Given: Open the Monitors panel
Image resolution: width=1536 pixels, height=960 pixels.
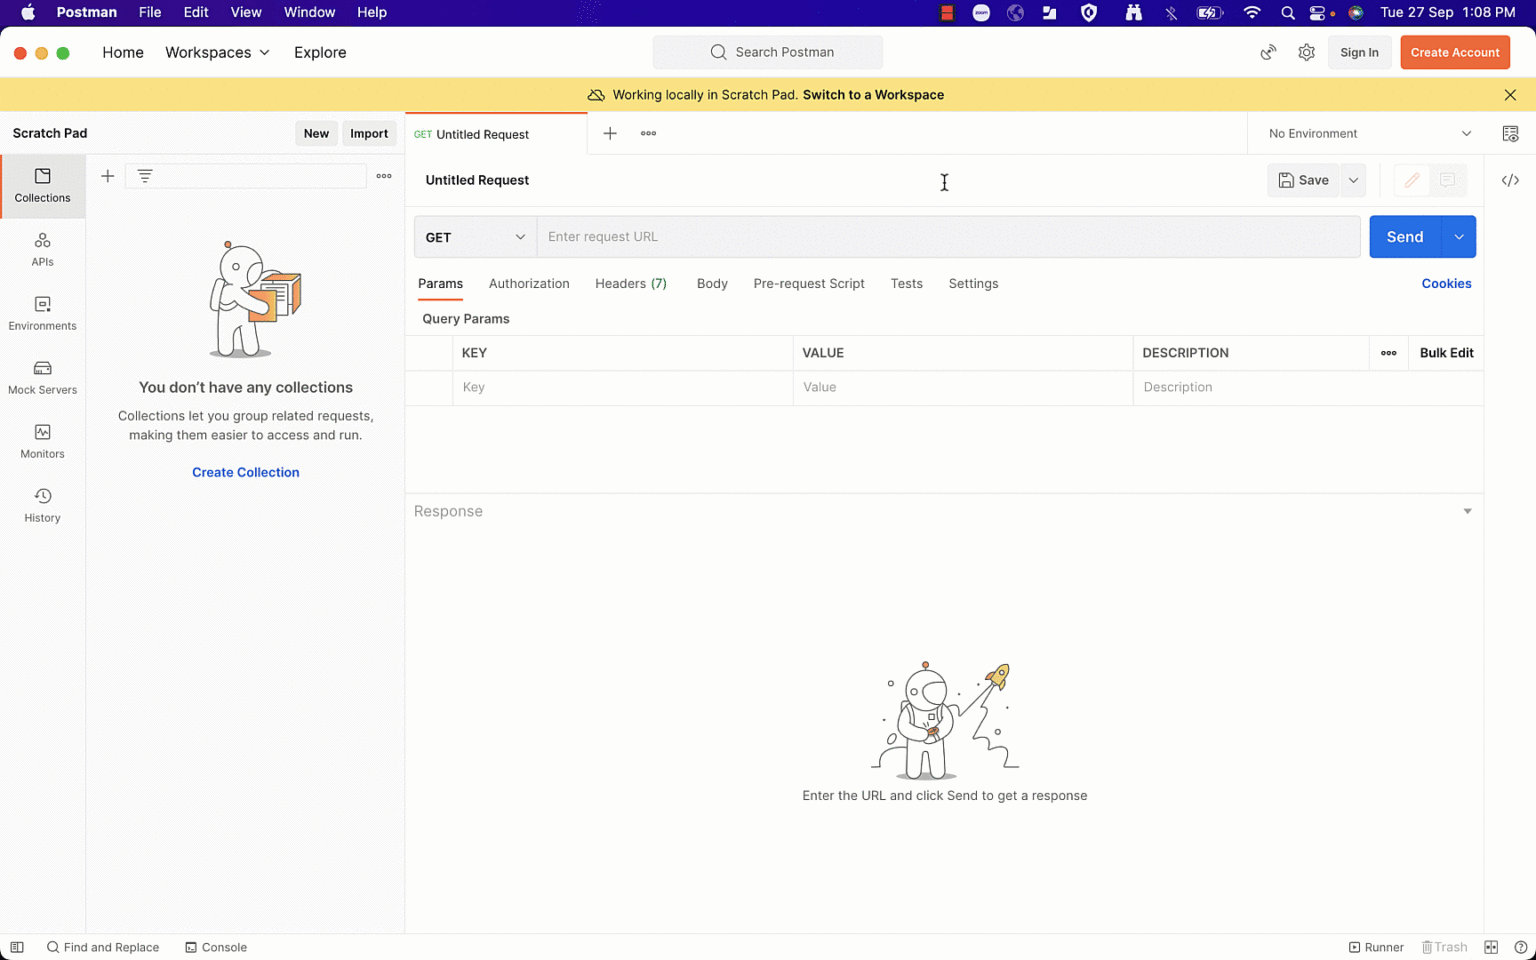Looking at the screenshot, I should pos(42,441).
